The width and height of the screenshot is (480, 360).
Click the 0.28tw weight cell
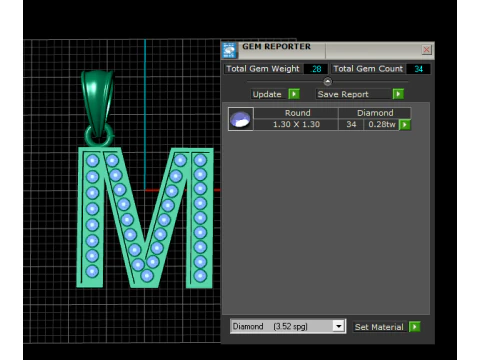click(x=382, y=124)
